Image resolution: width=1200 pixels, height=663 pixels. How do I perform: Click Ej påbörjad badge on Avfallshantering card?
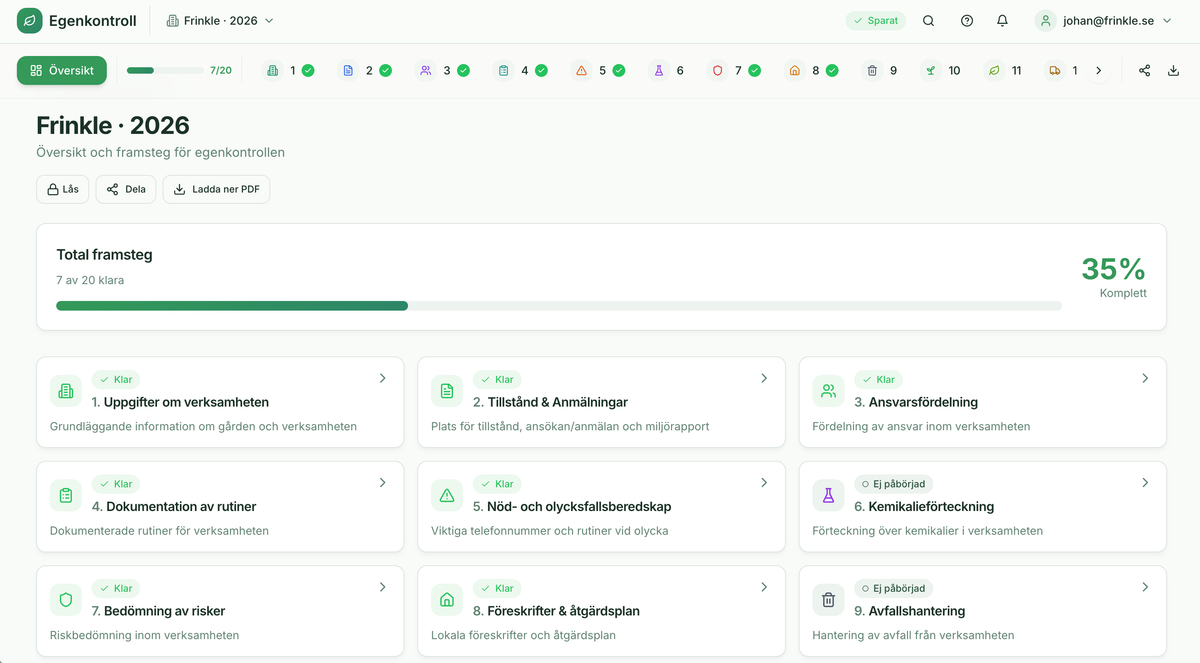893,588
